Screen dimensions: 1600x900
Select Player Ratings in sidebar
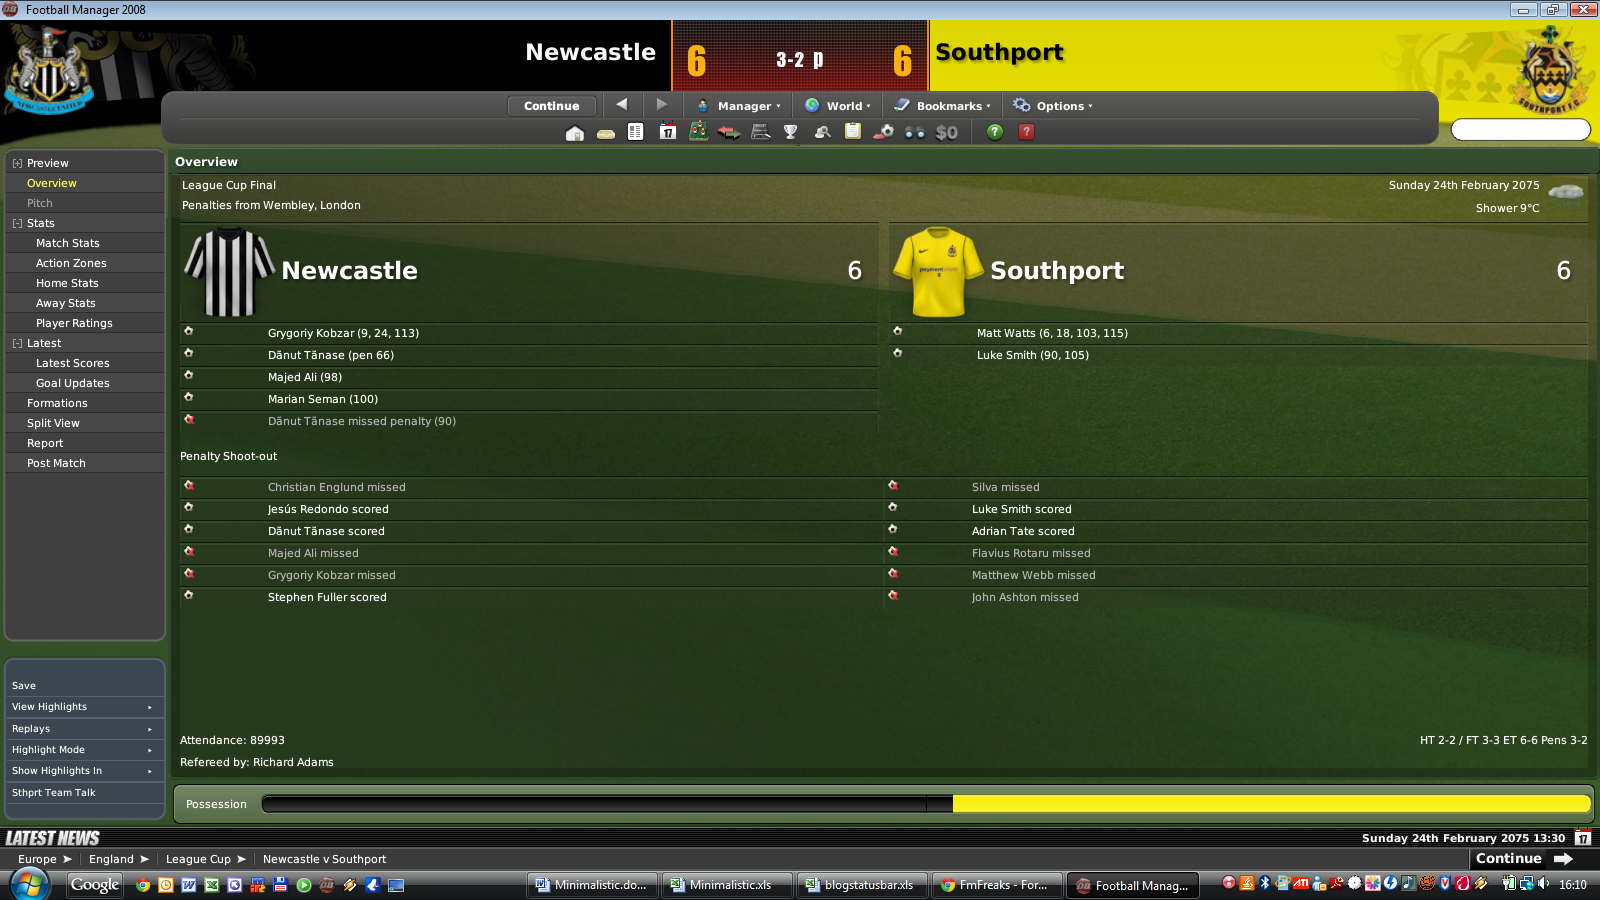[74, 323]
